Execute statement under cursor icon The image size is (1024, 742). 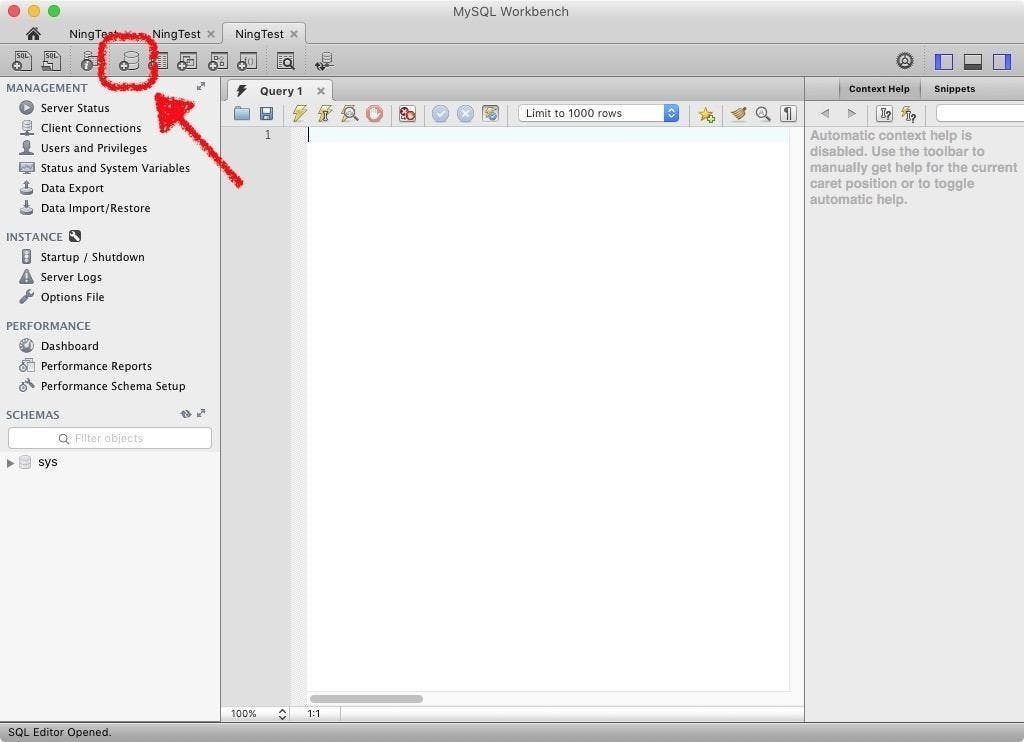[324, 113]
